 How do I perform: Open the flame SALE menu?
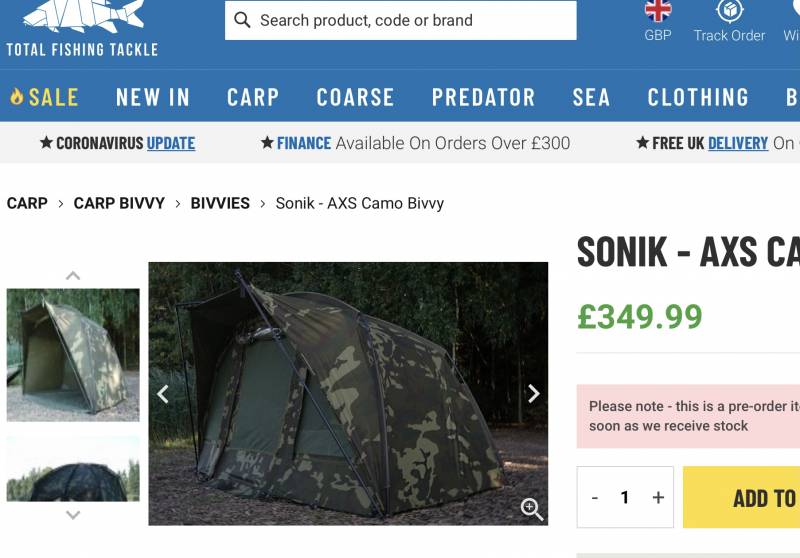[x=44, y=97]
